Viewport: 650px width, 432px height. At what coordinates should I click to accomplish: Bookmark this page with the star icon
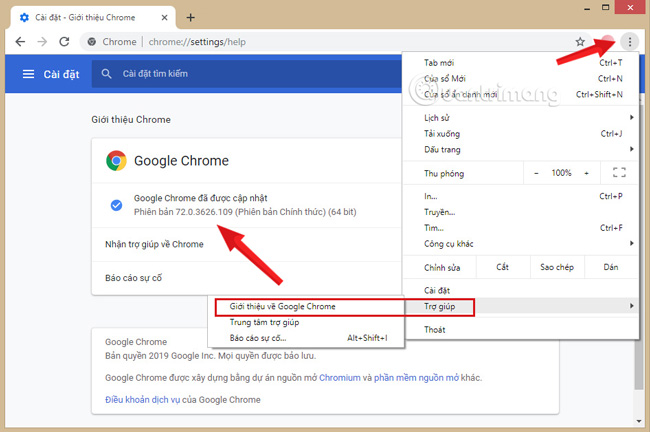point(580,41)
